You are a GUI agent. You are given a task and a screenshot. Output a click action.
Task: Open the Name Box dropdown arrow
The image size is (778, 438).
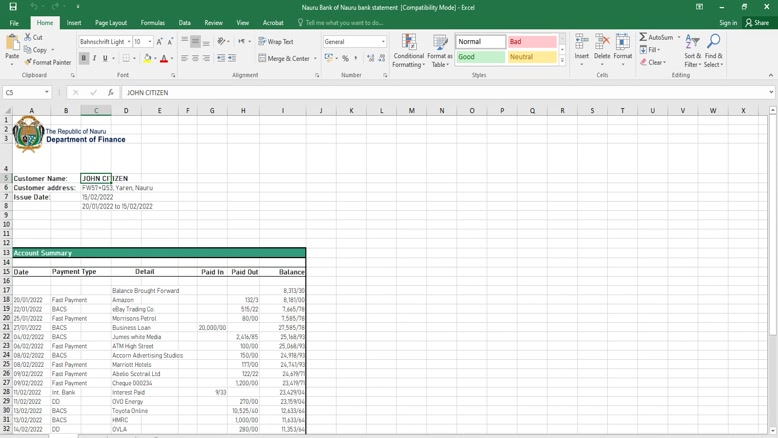47,92
